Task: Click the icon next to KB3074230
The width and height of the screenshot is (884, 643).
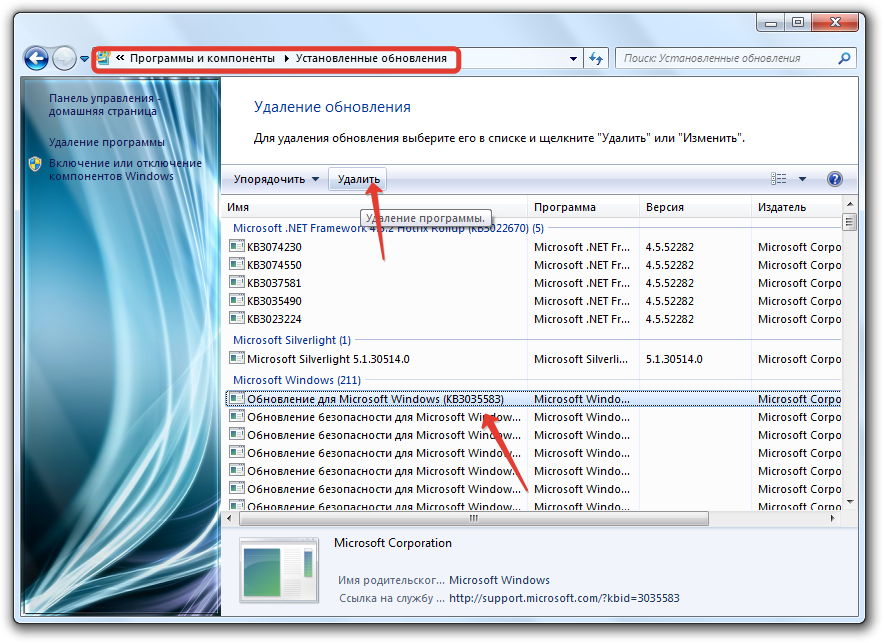Action: click(237, 246)
